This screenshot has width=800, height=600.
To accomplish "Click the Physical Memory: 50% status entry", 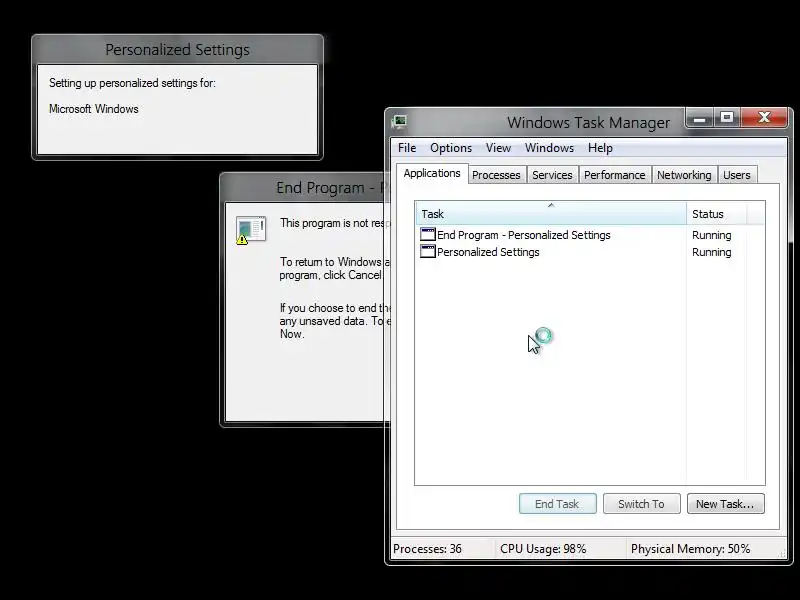I will coord(690,549).
